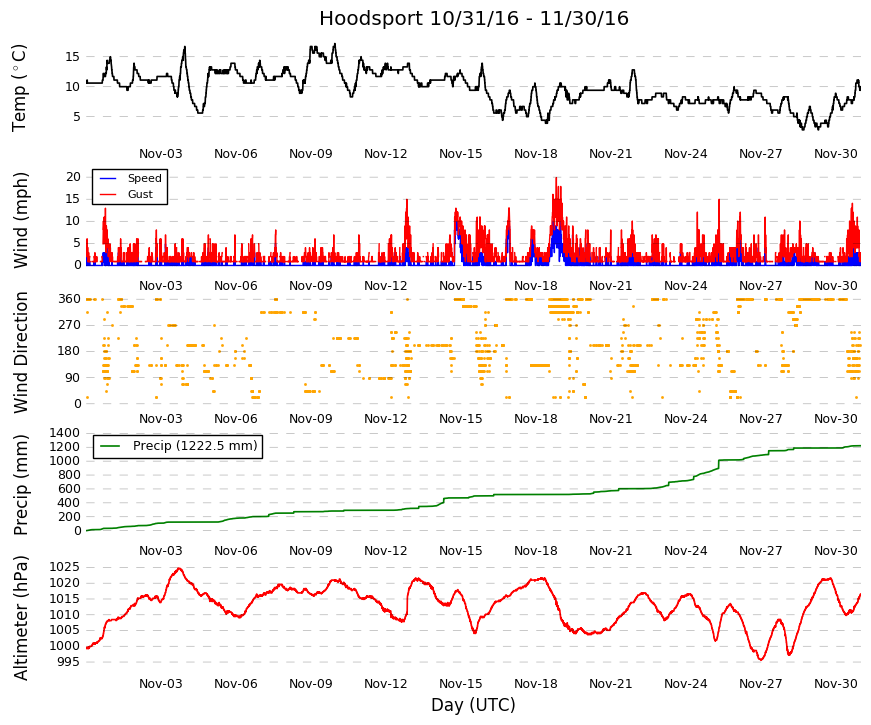Click the red Gust legend line
Screen dimensions: 871x725
[108, 194]
